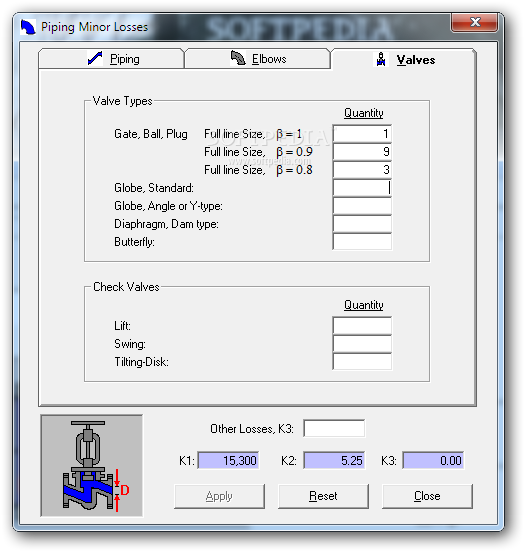Click the 'Butterfly:' label

pyautogui.click(x=135, y=242)
